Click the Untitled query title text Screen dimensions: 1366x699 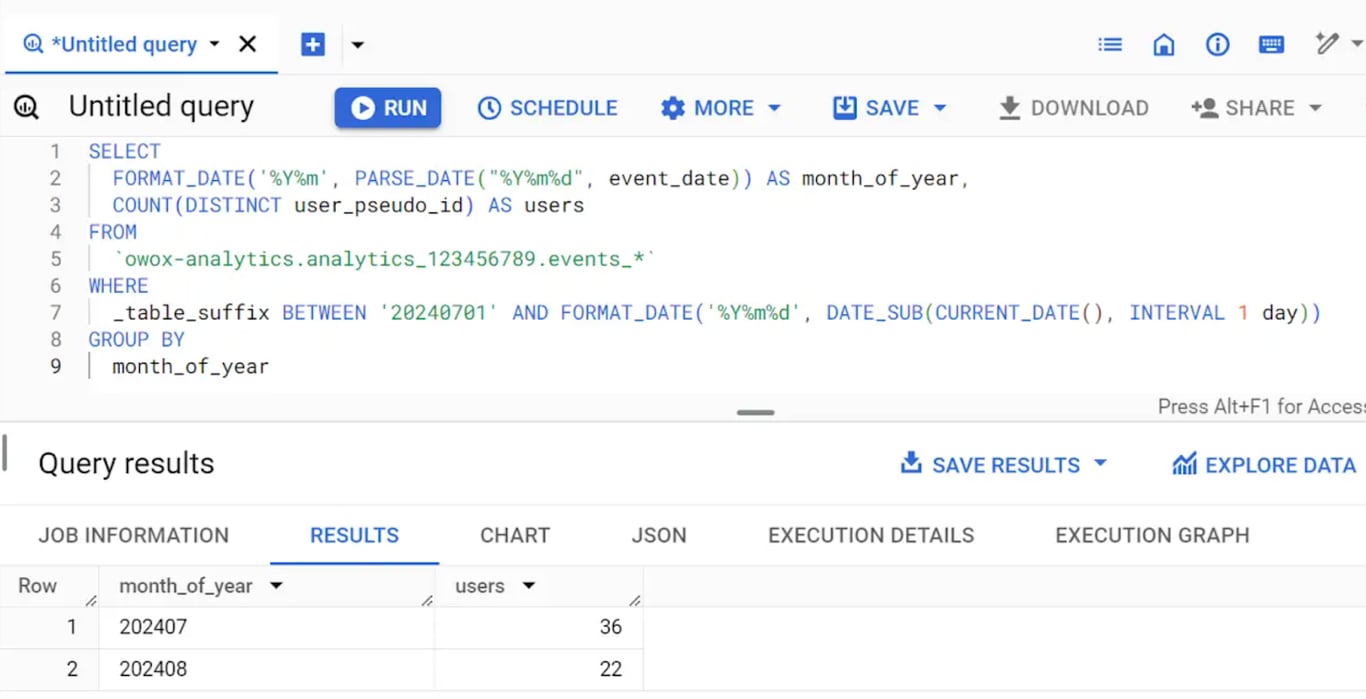tap(161, 106)
